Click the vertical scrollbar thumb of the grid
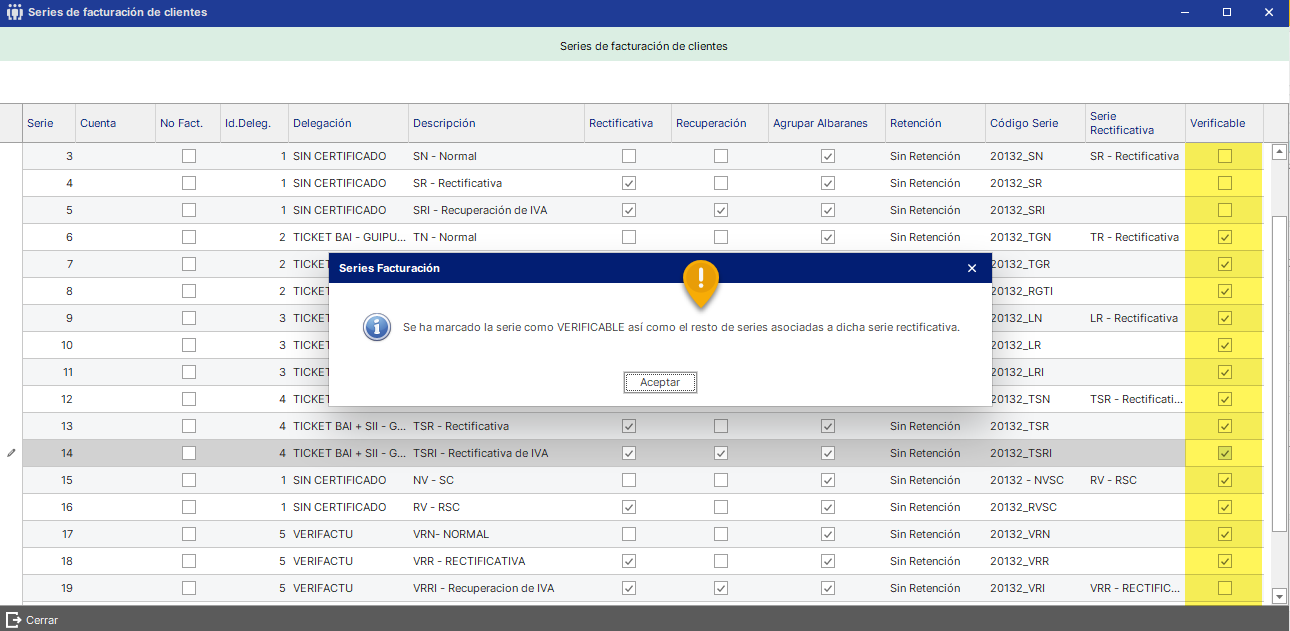1290x631 pixels. point(1278,373)
